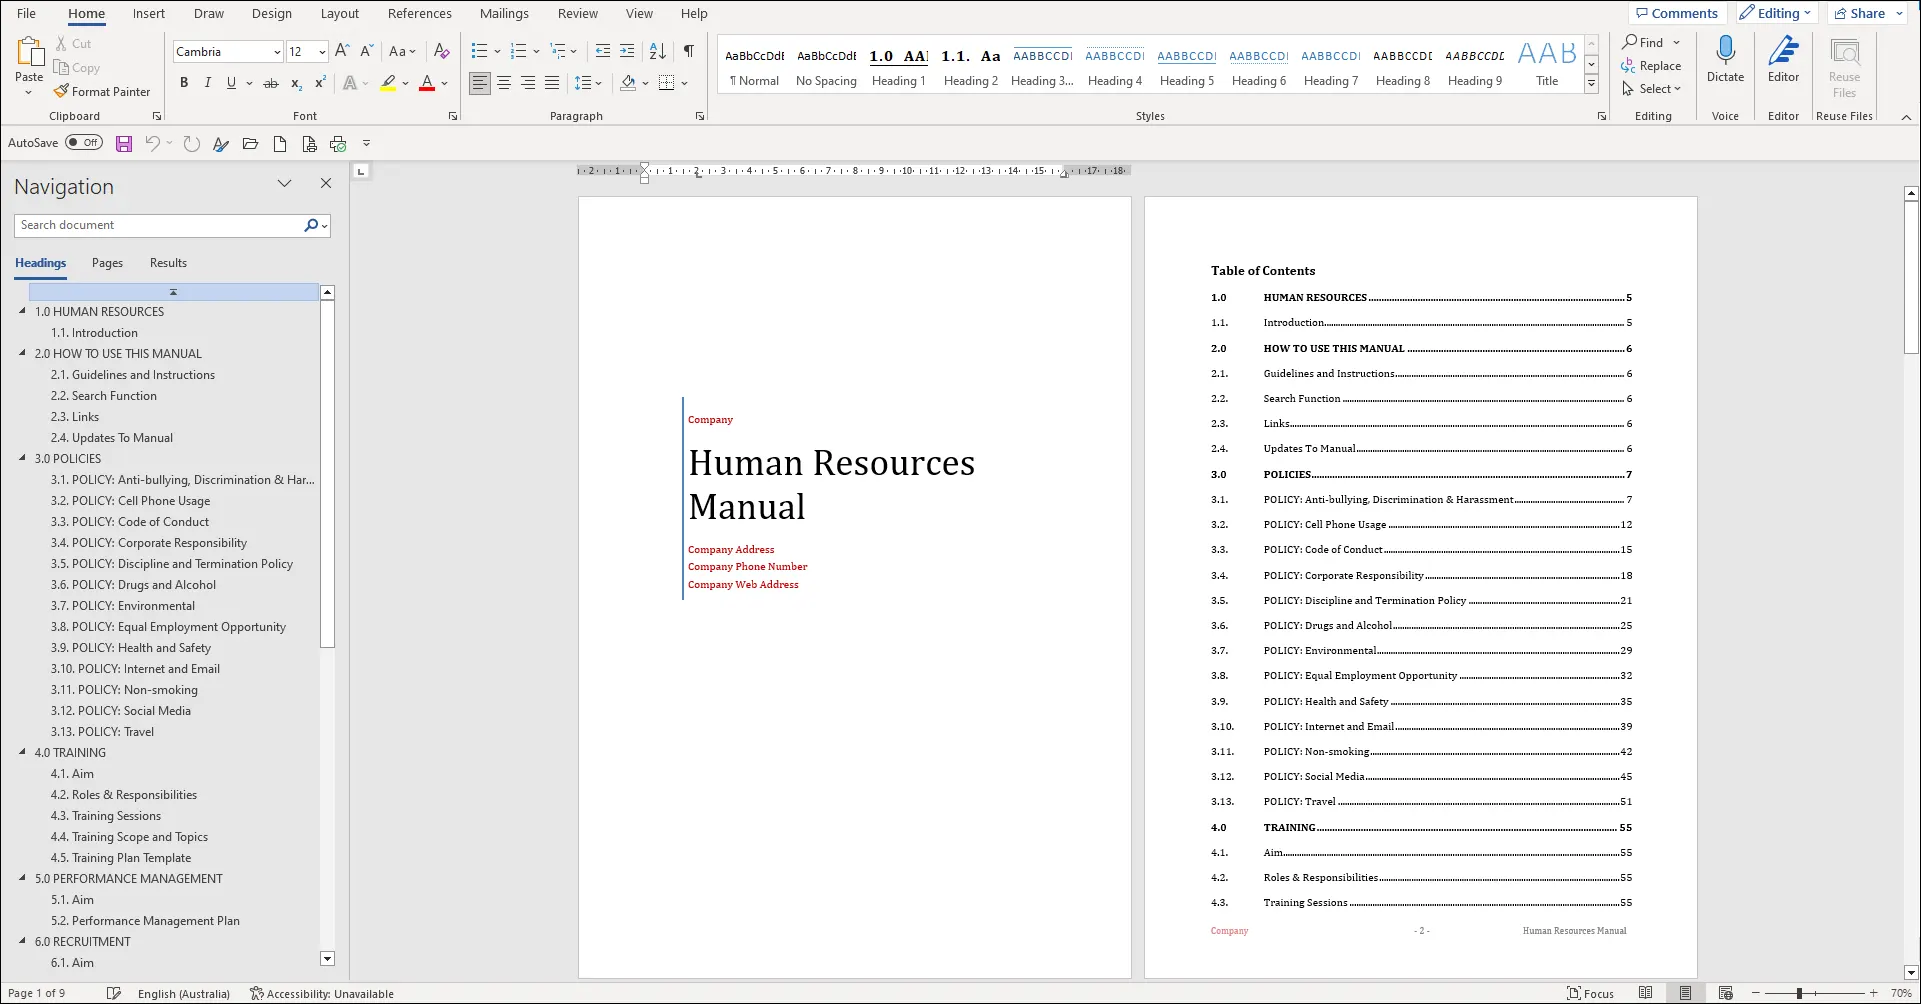Open the Select dropdown in Editing
The image size is (1921, 1004).
pyautogui.click(x=1652, y=89)
